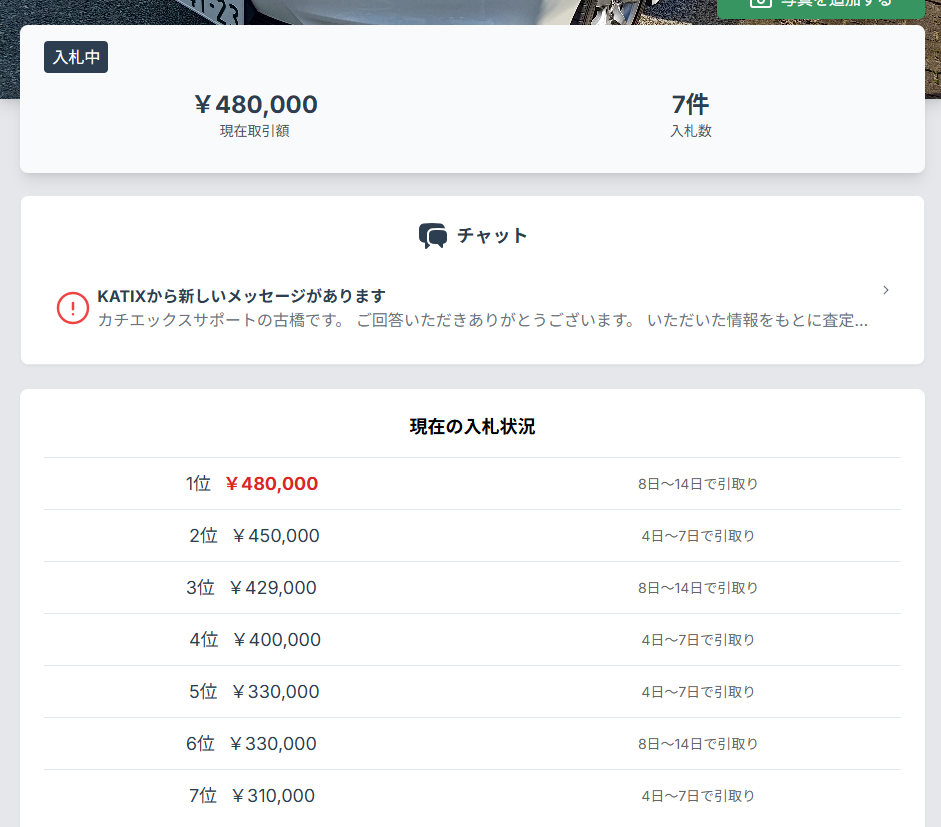This screenshot has height=827, width=941.
Task: Select the 5th place ￥330,000 bid row
Action: (x=472, y=692)
